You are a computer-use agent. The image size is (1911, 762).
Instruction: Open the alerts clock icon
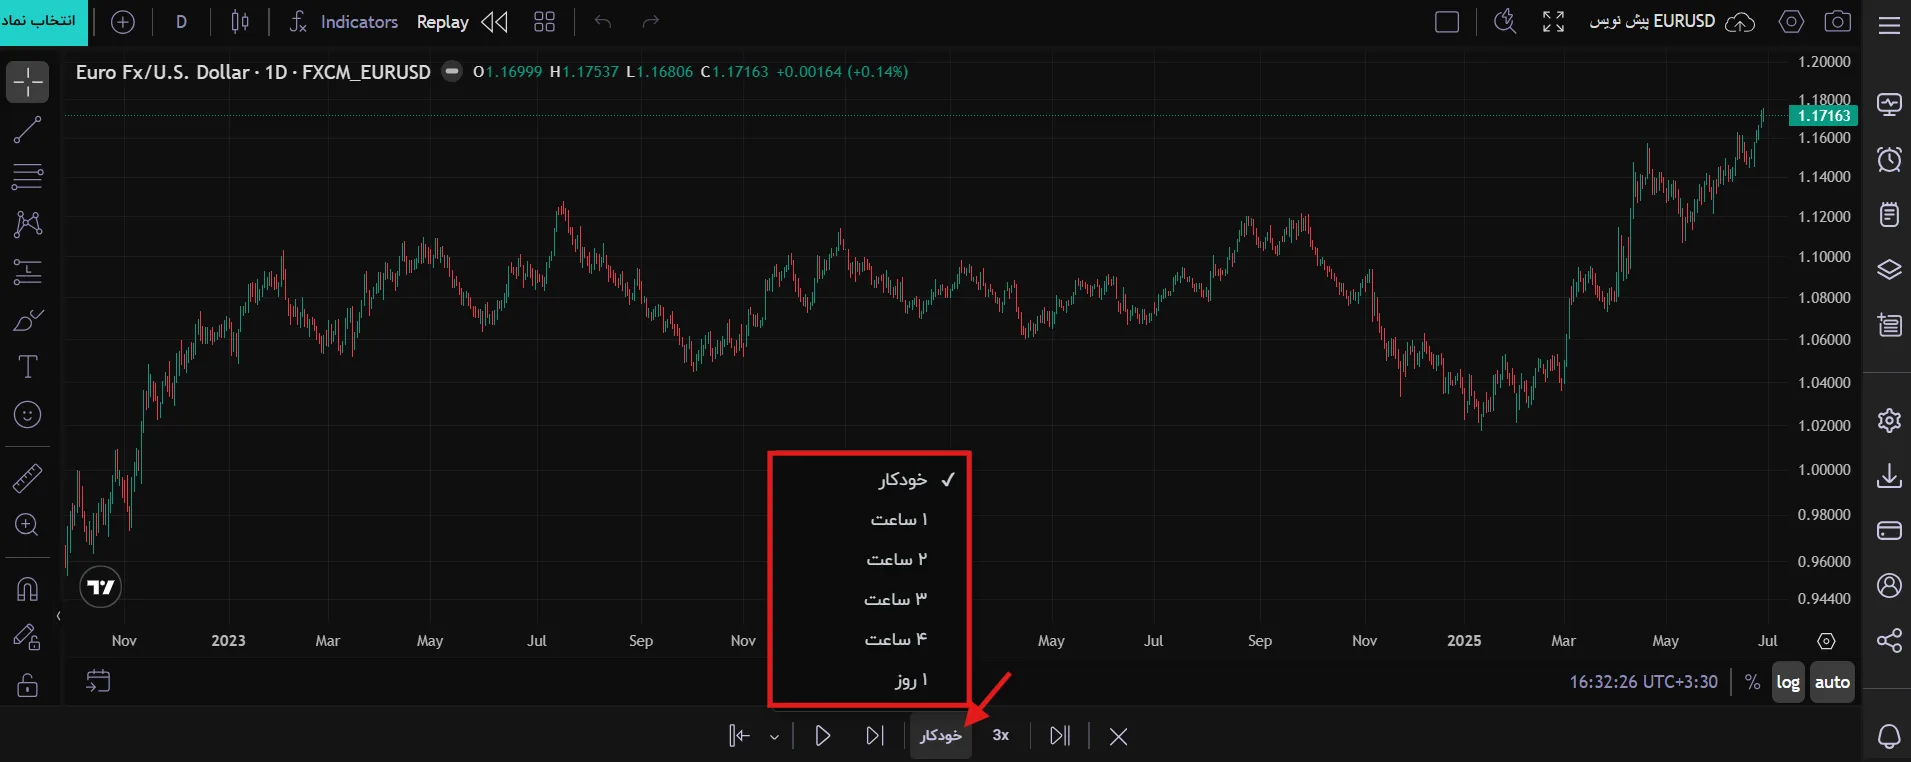[1889, 159]
